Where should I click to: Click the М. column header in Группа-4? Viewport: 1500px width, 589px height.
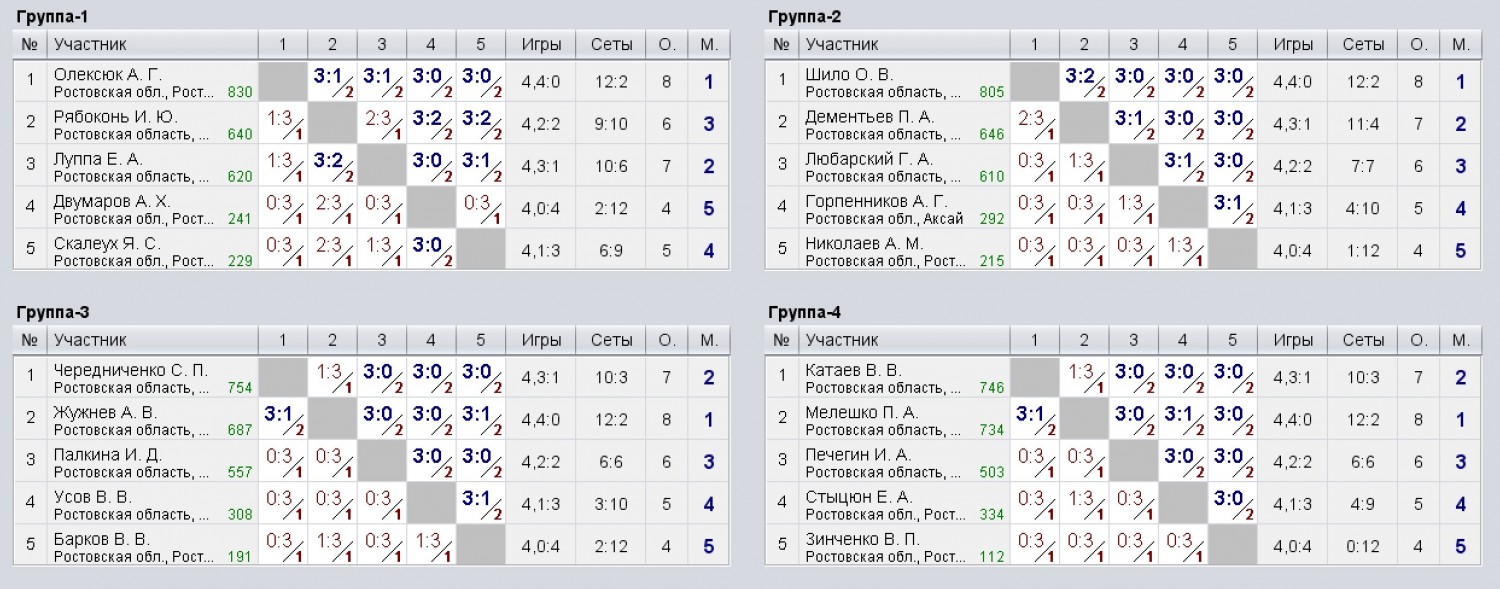click(1460, 340)
